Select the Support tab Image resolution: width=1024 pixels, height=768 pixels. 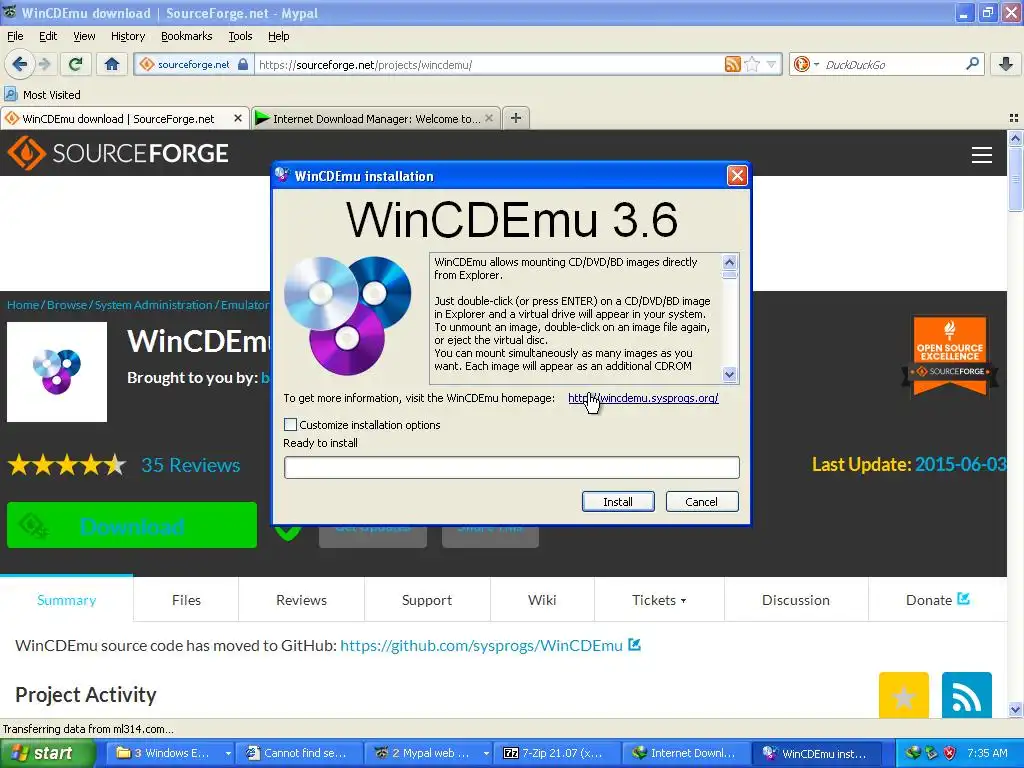[426, 600]
